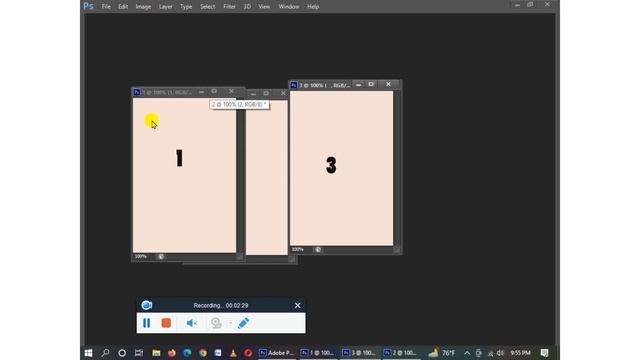640x360 pixels.
Task: Open the weather widget showing 76°F
Action: (442, 353)
